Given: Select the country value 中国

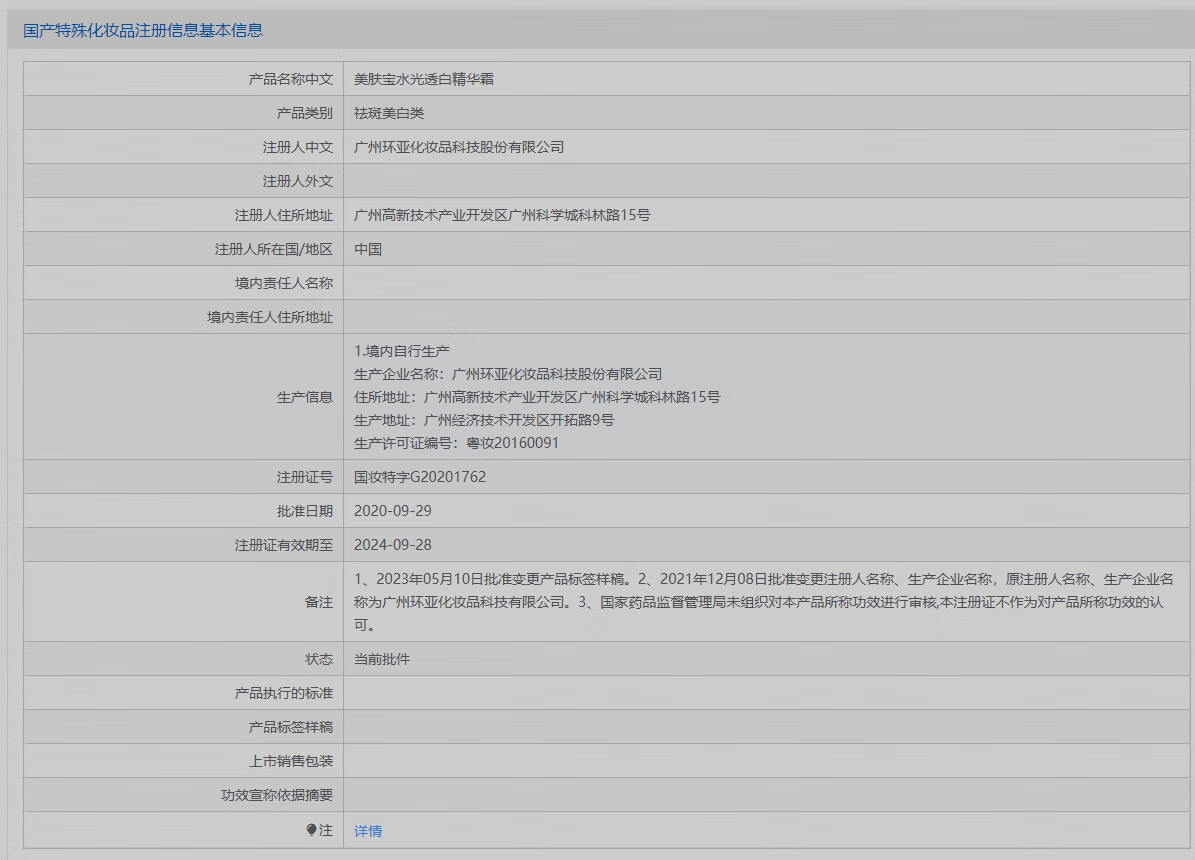Looking at the screenshot, I should [368, 249].
